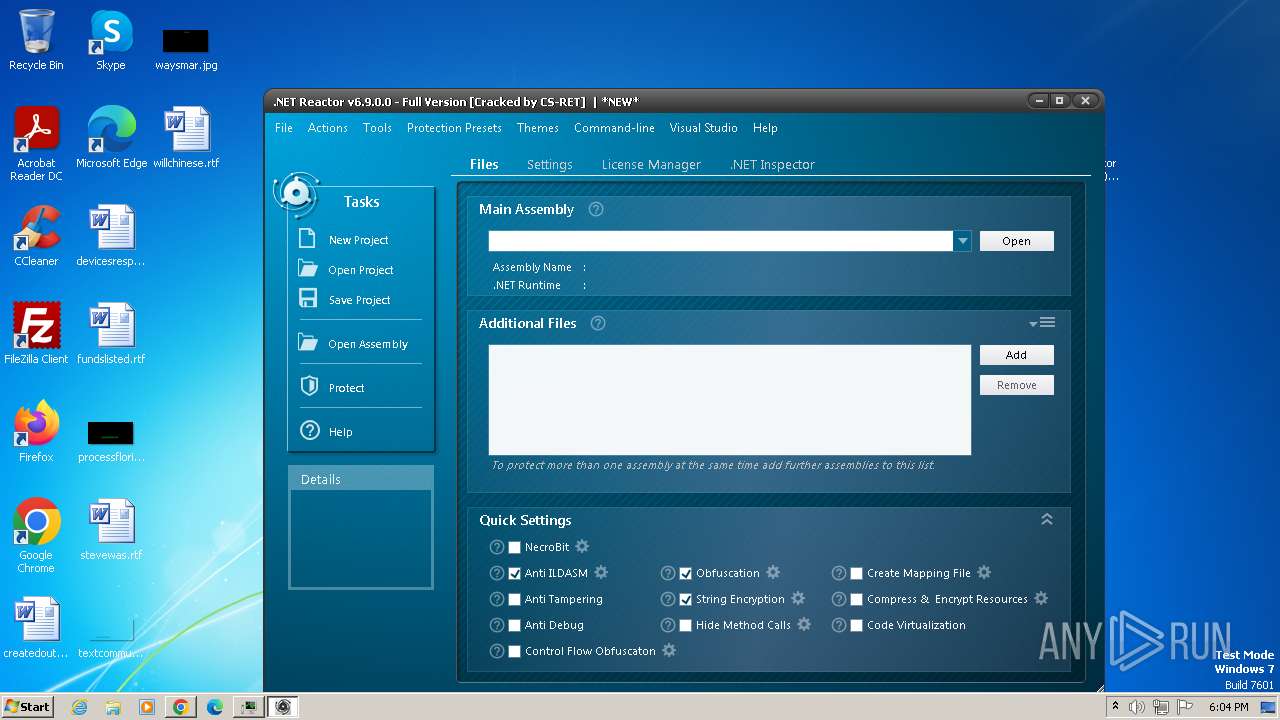
Task: Launch Chrome from the taskbar
Action: point(180,707)
